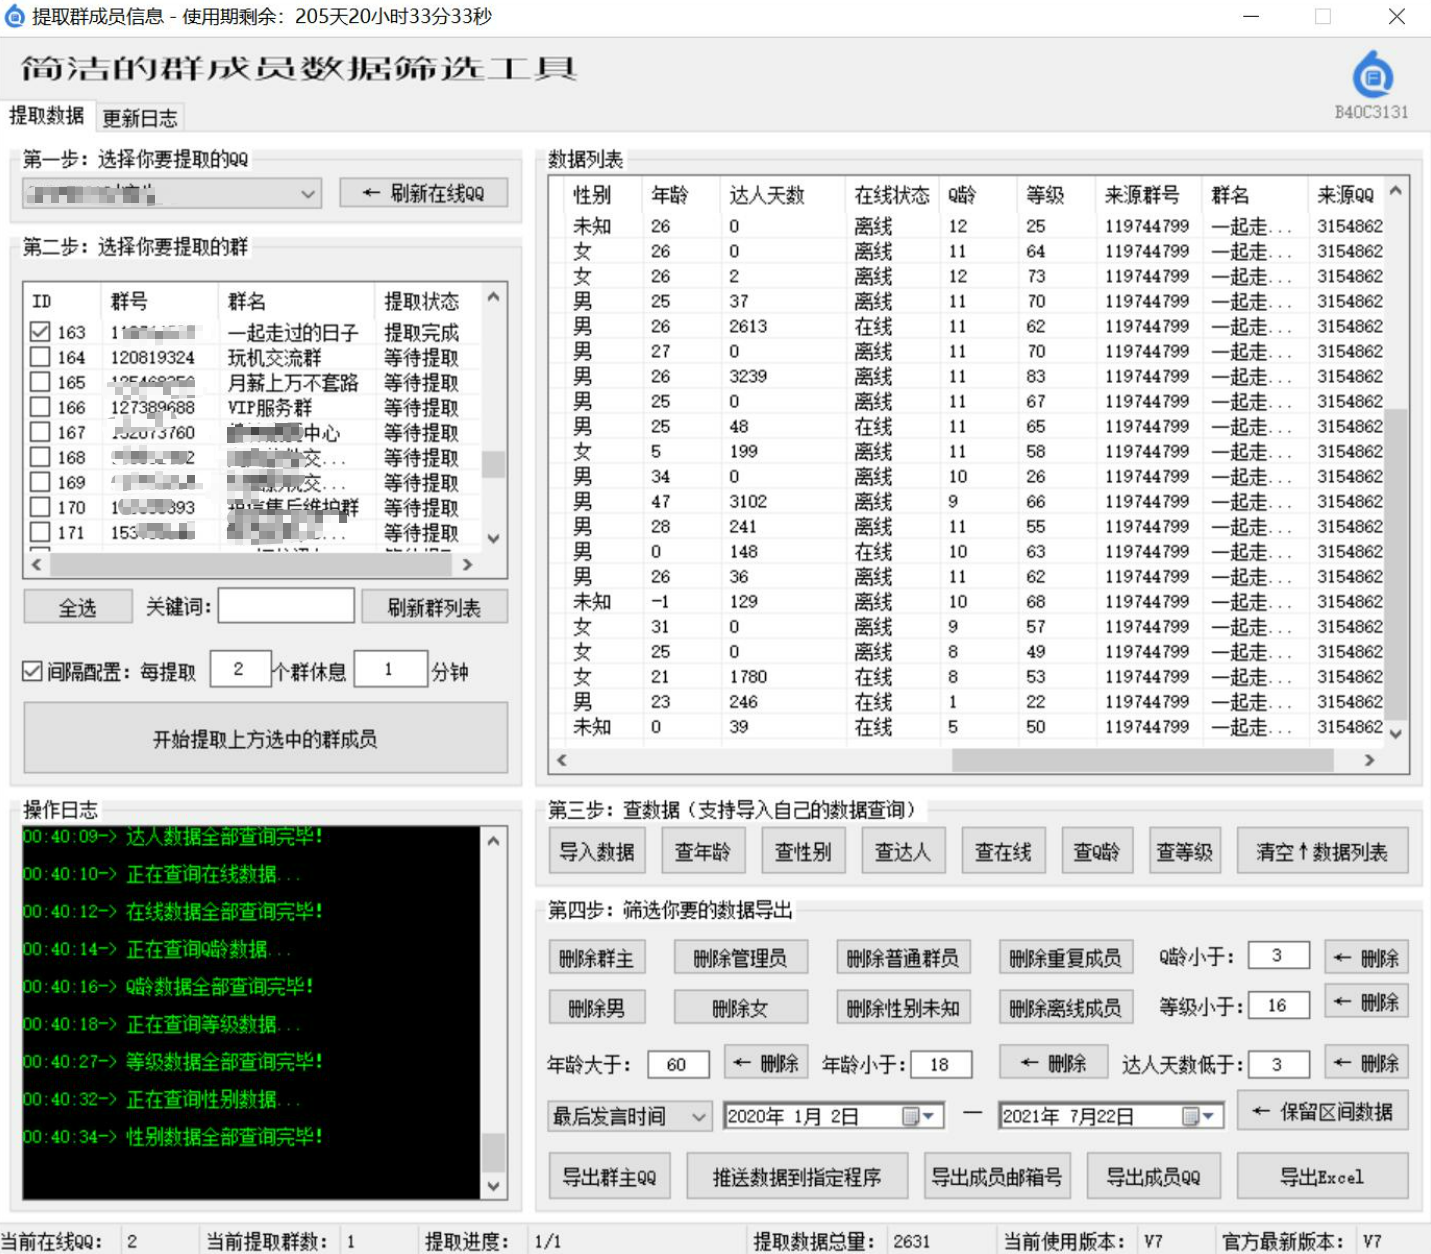Click the app icon in the title bar
1431x1254 pixels.
coord(14,16)
